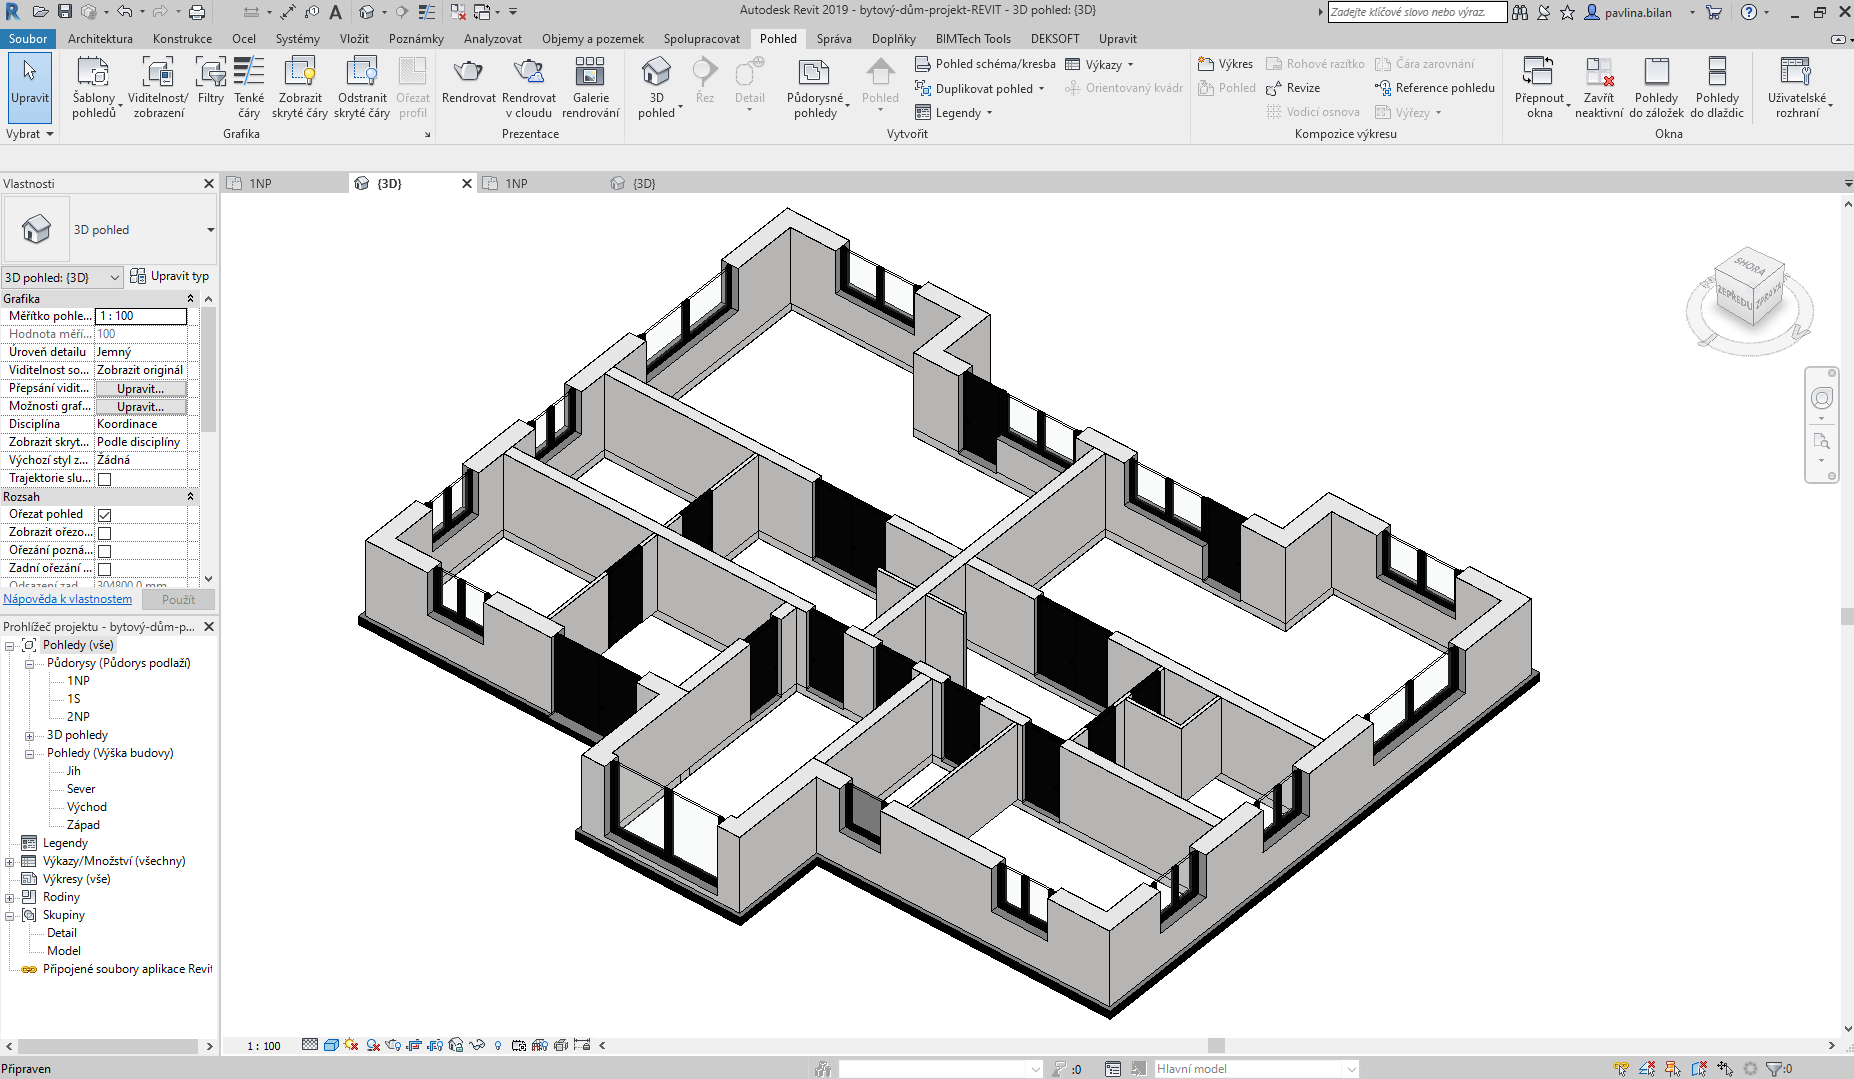
Task: Click temporary hide/isolate glasses icon
Action: coord(477,1045)
